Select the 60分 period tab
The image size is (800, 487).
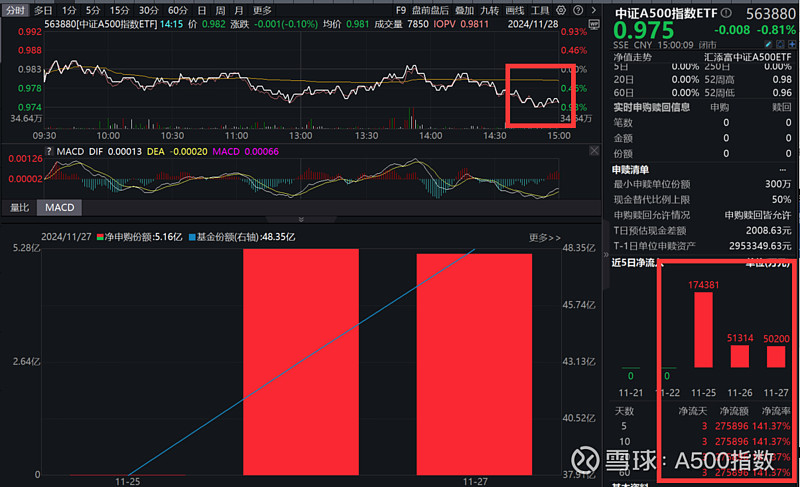pos(178,10)
